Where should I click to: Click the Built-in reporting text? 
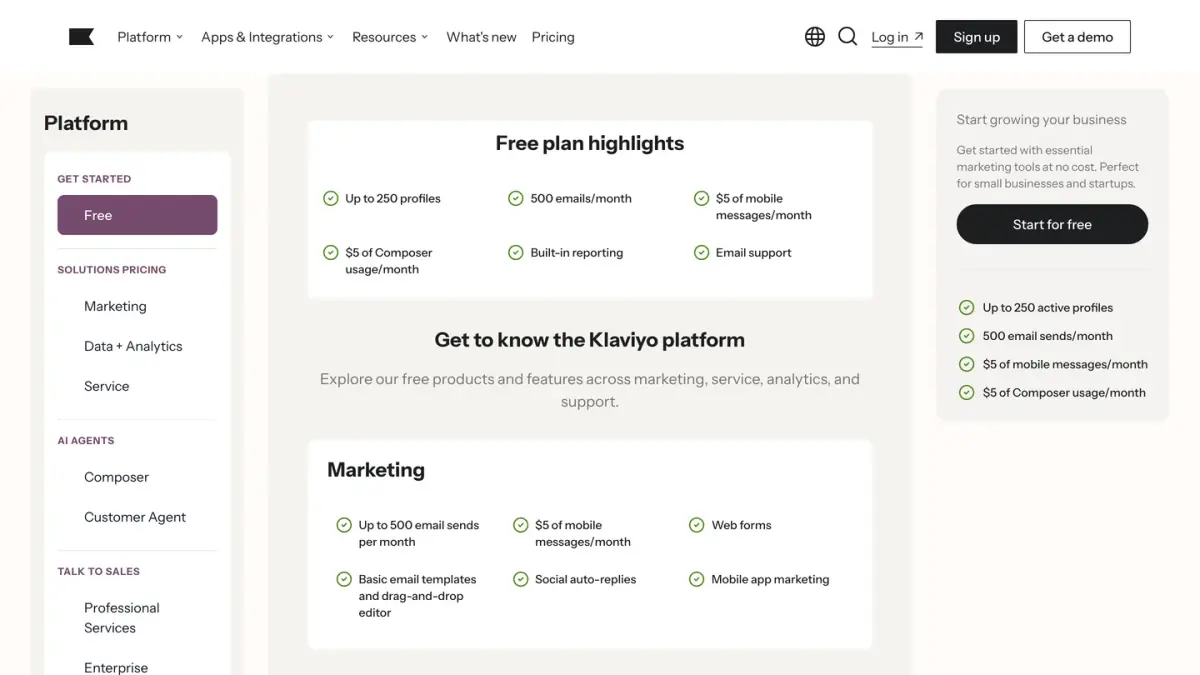pyautogui.click(x=577, y=253)
